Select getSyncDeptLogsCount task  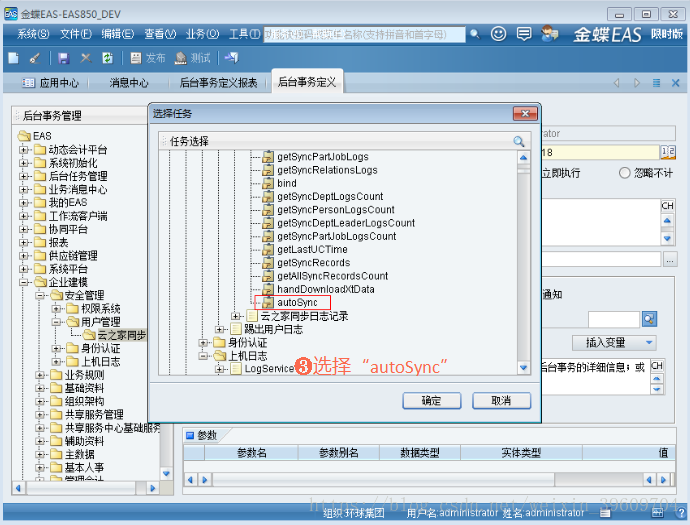330,196
